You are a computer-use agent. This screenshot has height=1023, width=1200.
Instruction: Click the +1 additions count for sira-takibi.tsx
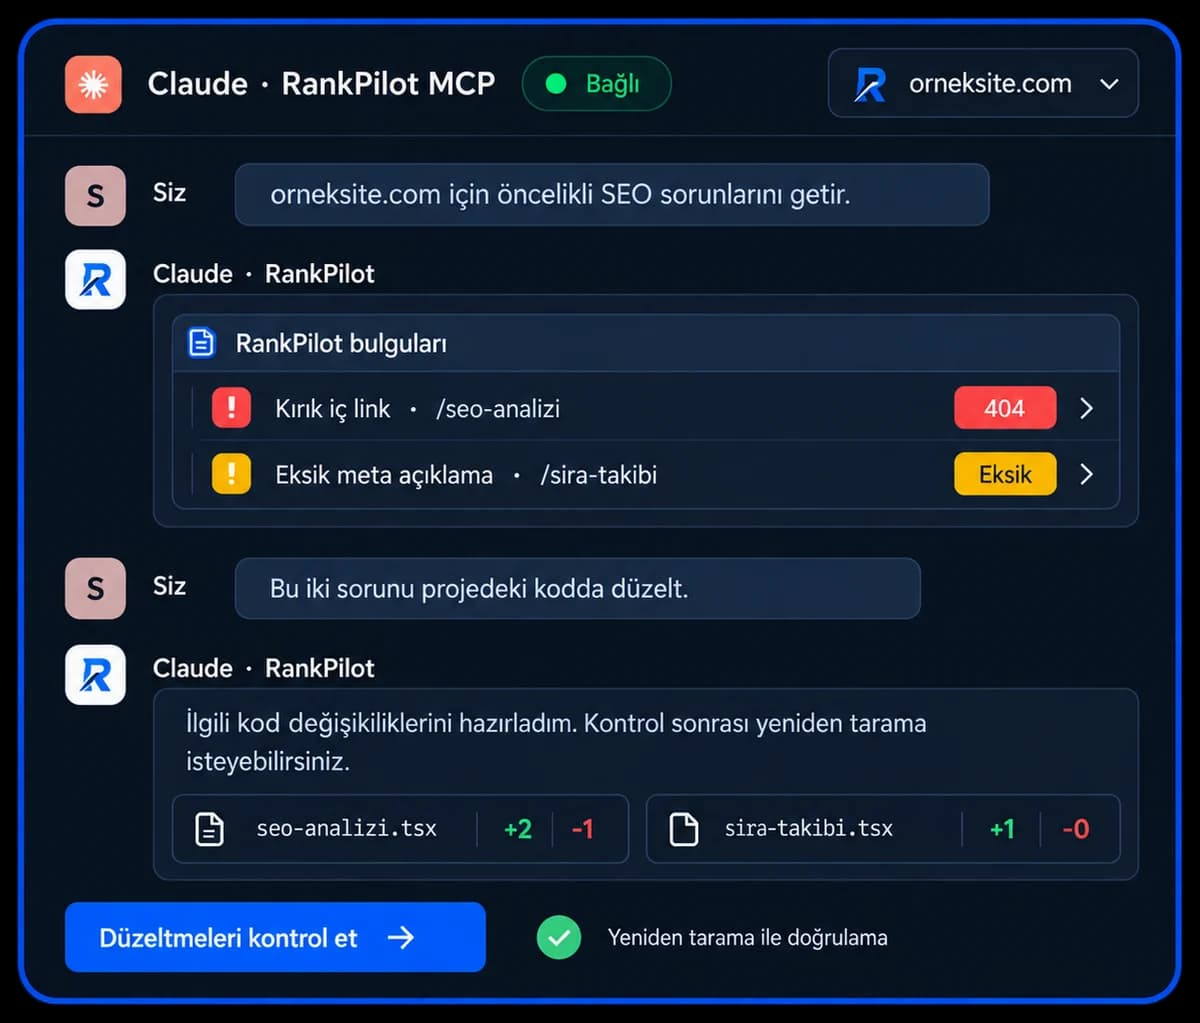coord(1002,829)
